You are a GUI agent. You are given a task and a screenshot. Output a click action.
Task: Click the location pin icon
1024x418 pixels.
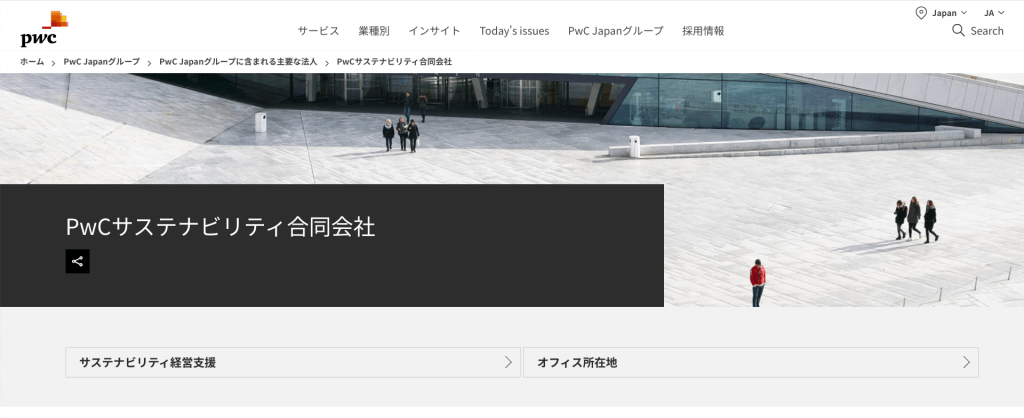pyautogui.click(x=921, y=13)
